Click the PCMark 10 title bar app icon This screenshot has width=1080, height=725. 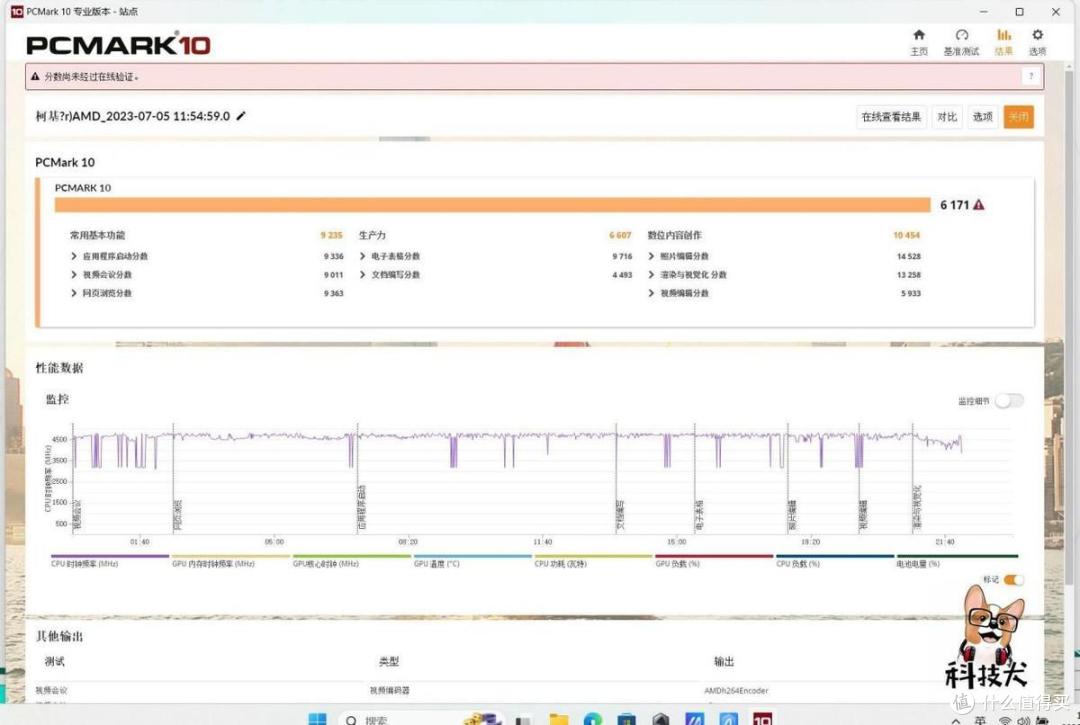(x=17, y=12)
